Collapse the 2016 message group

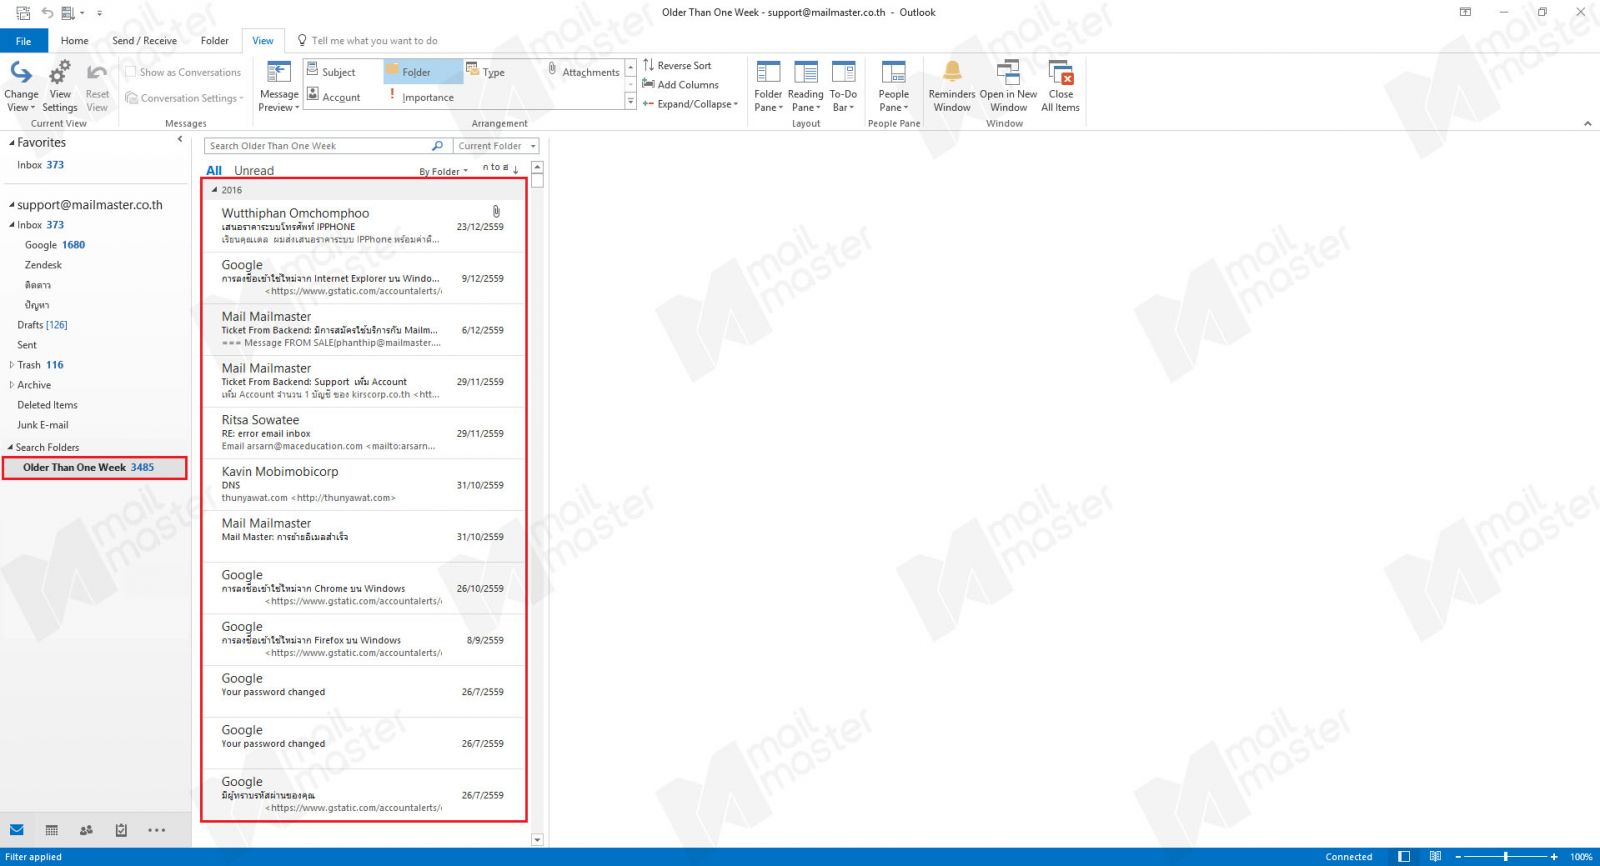click(215, 190)
